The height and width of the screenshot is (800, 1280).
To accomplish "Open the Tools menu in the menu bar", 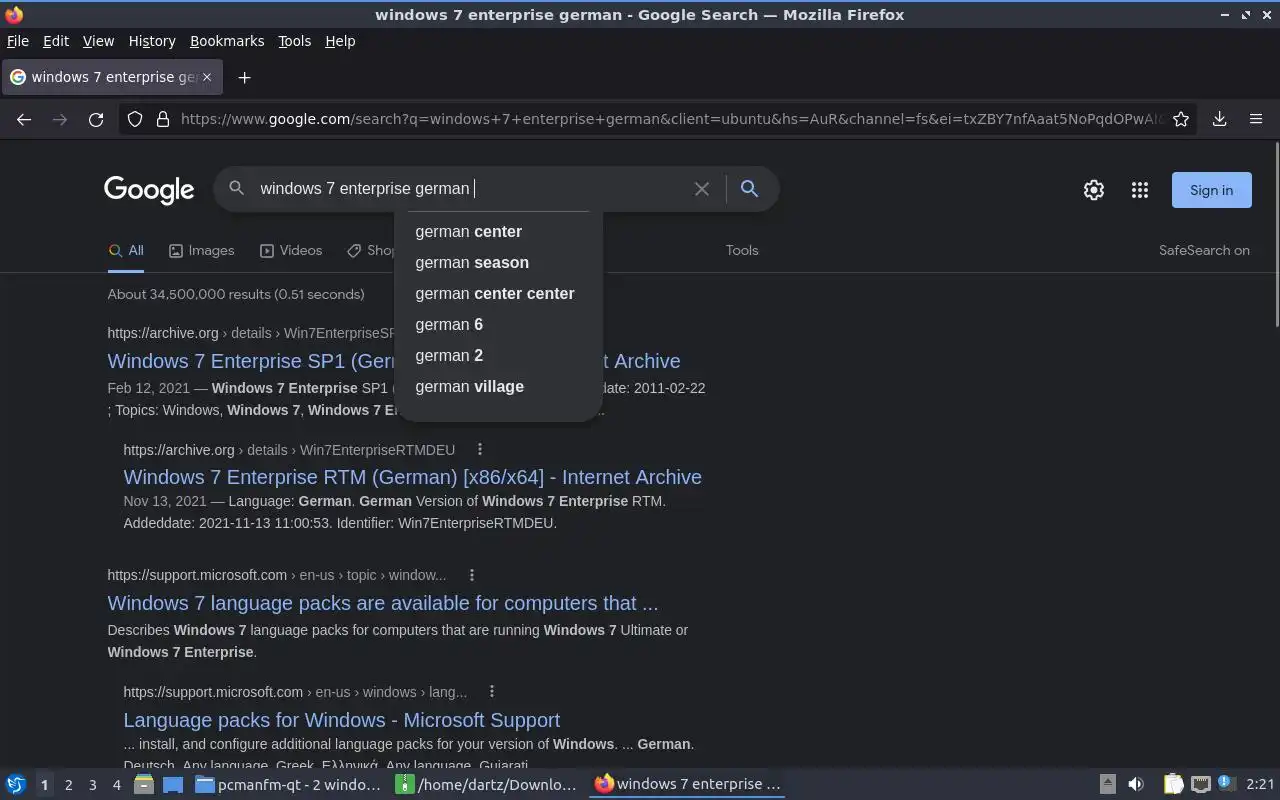I will tap(294, 41).
